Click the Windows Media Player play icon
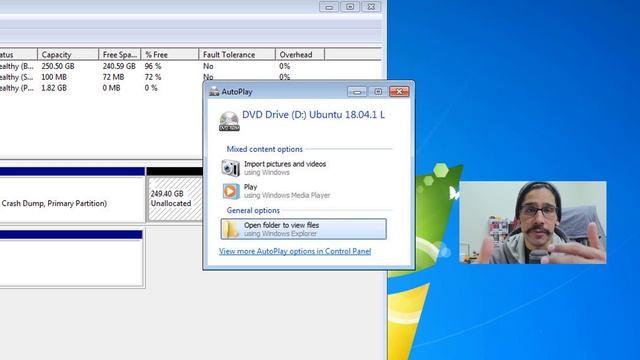 coord(231,191)
